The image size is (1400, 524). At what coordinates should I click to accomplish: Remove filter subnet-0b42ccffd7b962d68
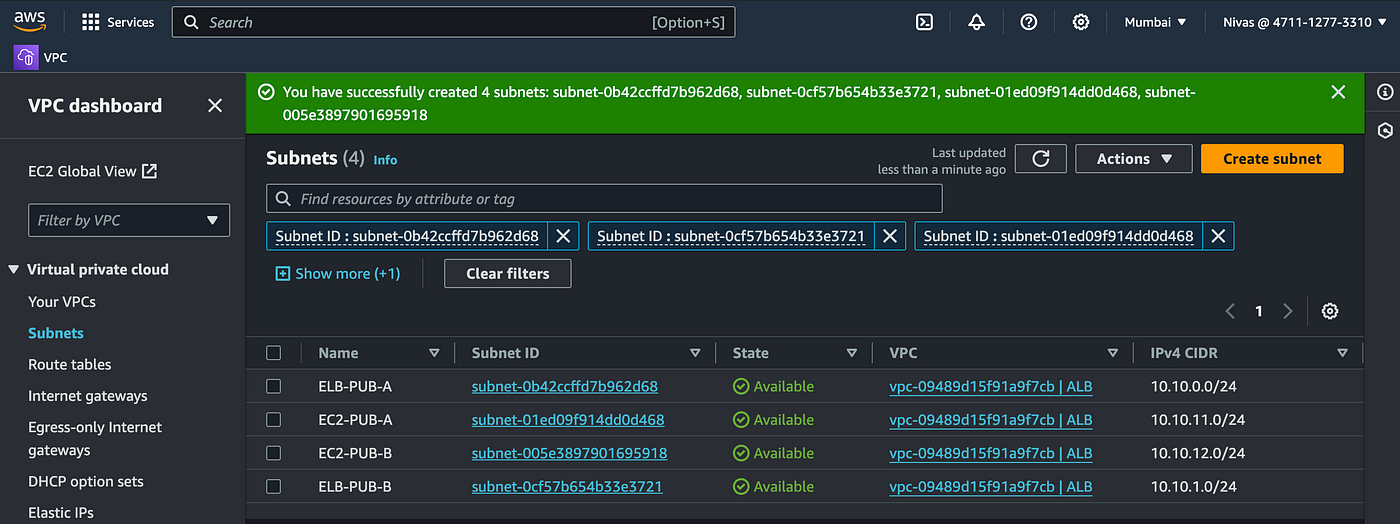[564, 236]
